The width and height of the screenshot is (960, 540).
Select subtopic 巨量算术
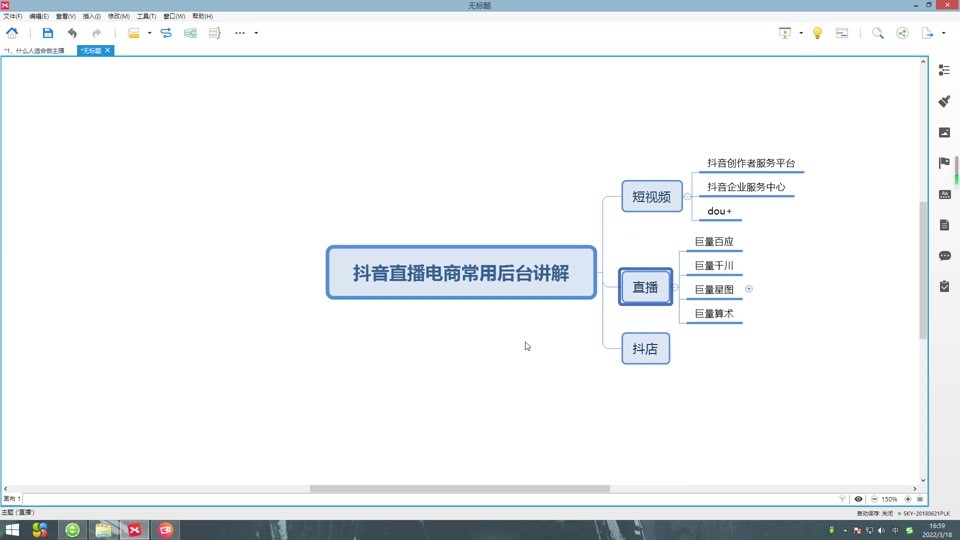pos(714,313)
